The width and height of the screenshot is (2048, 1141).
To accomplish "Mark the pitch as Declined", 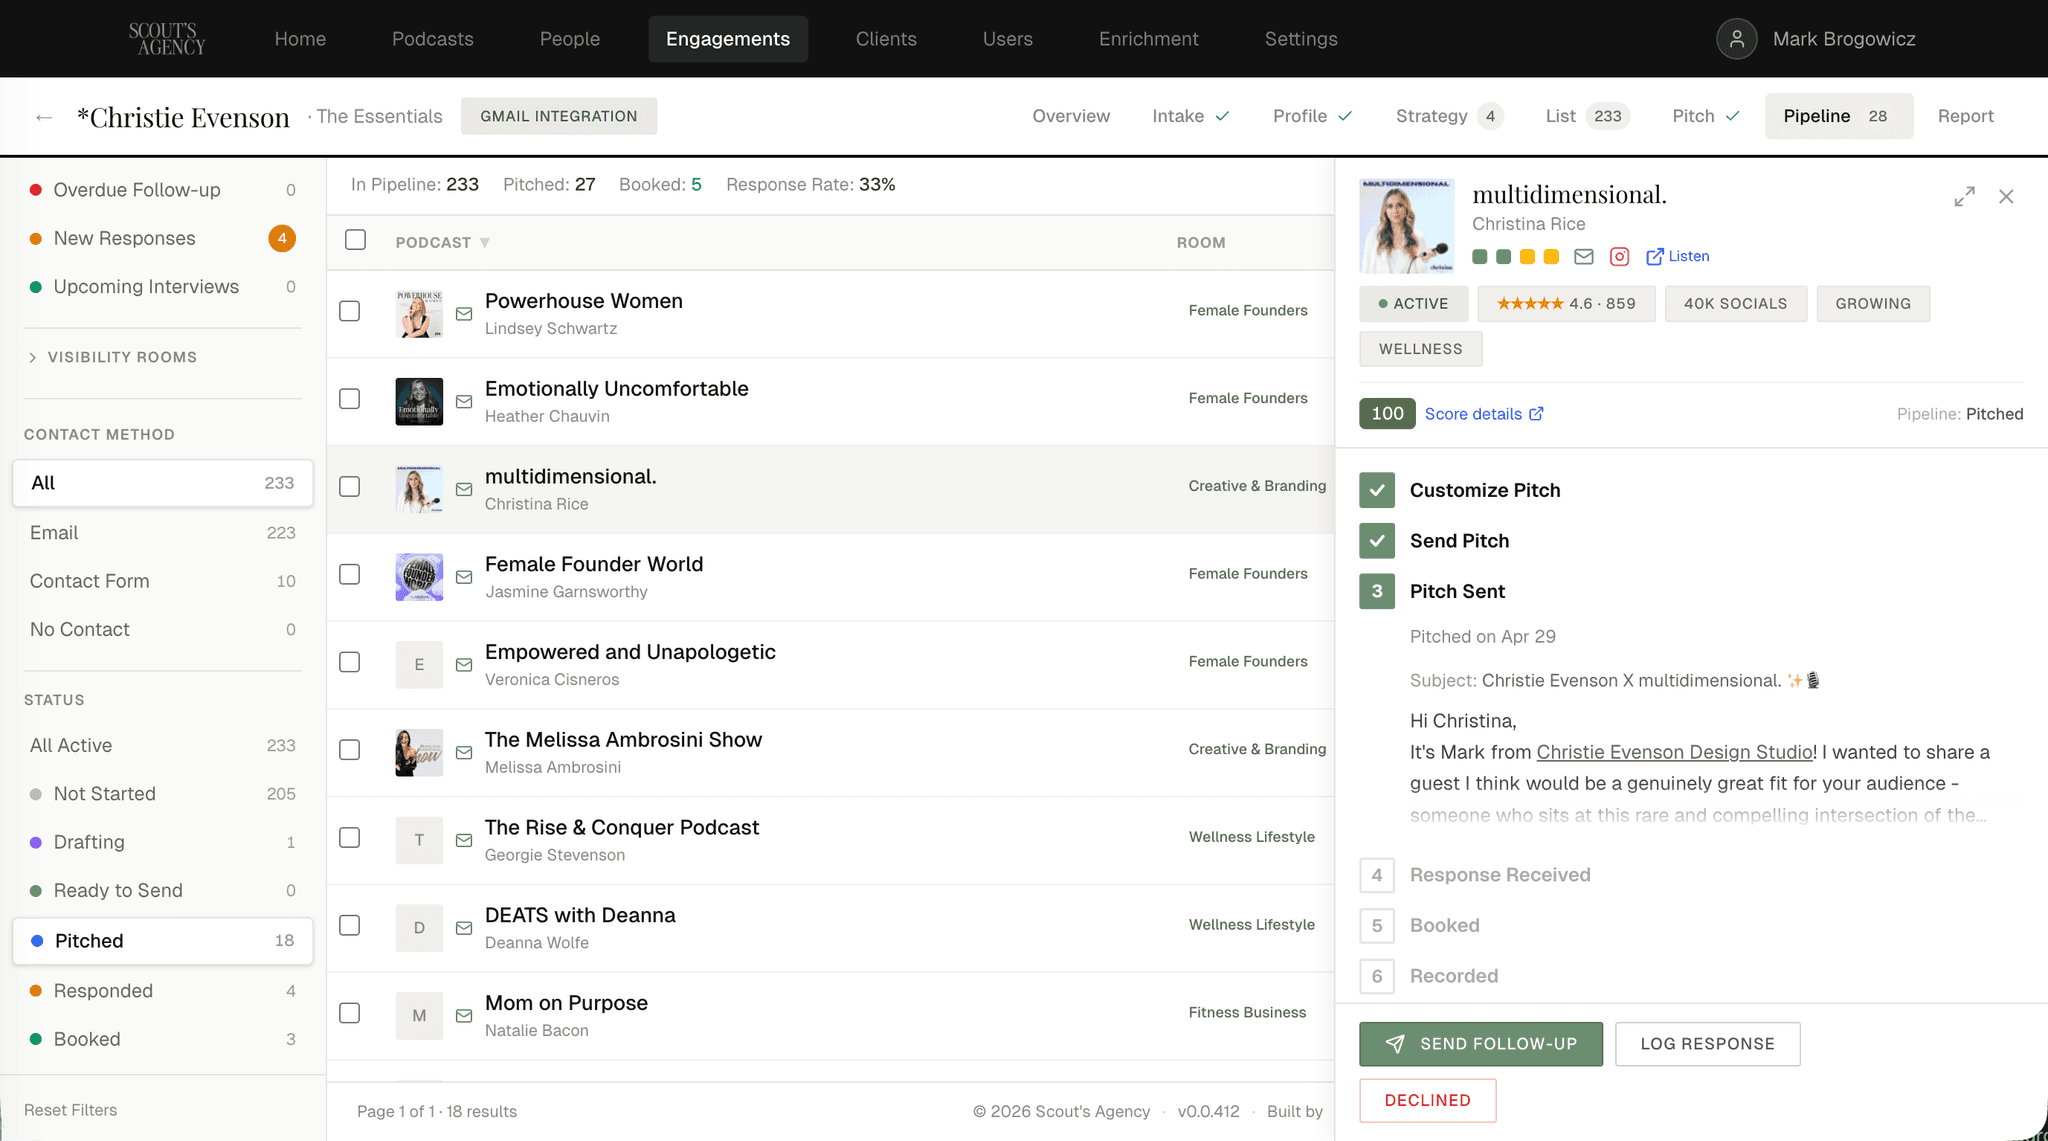I will 1428,1100.
